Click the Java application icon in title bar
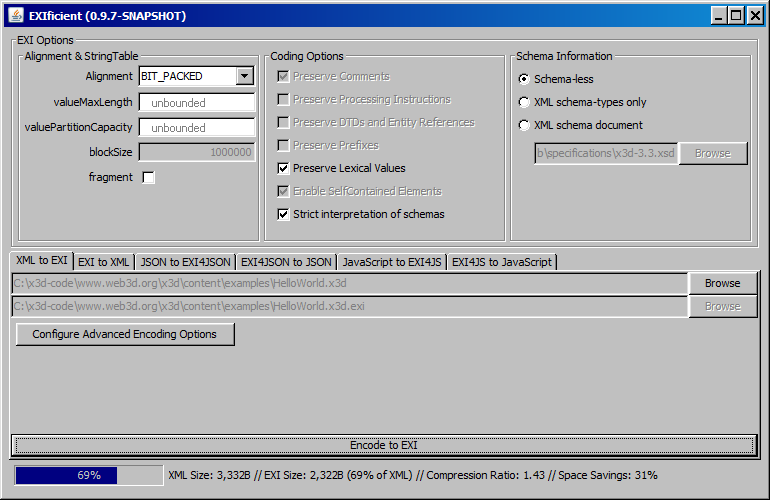The width and height of the screenshot is (770, 500). pyautogui.click(x=16, y=15)
